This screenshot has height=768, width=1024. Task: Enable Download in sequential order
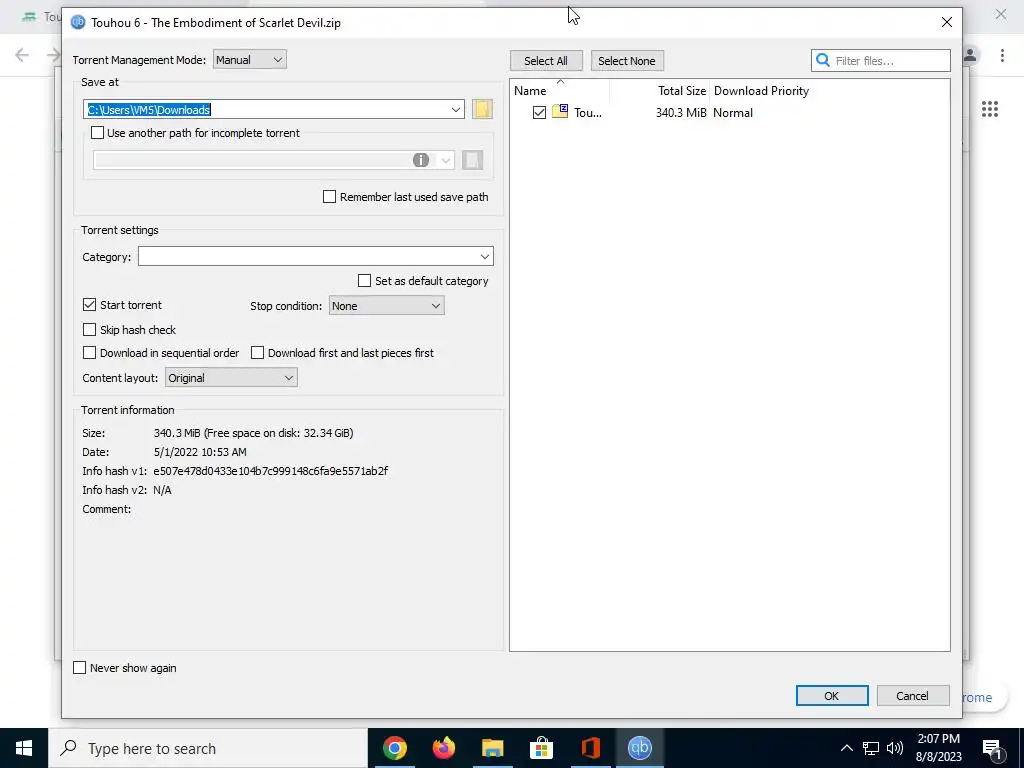point(89,353)
